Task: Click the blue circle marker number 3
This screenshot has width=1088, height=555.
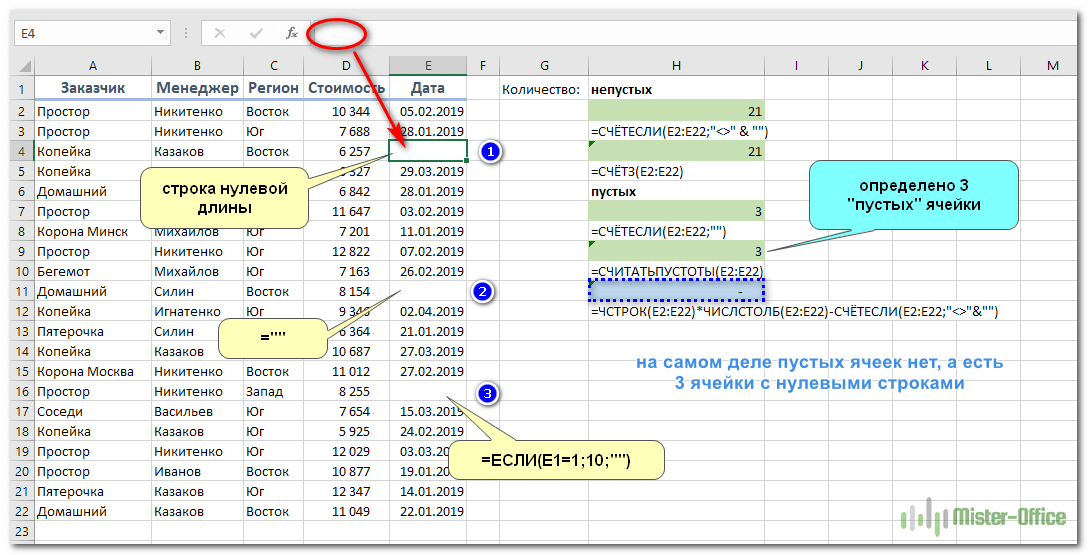Action: coord(487,394)
